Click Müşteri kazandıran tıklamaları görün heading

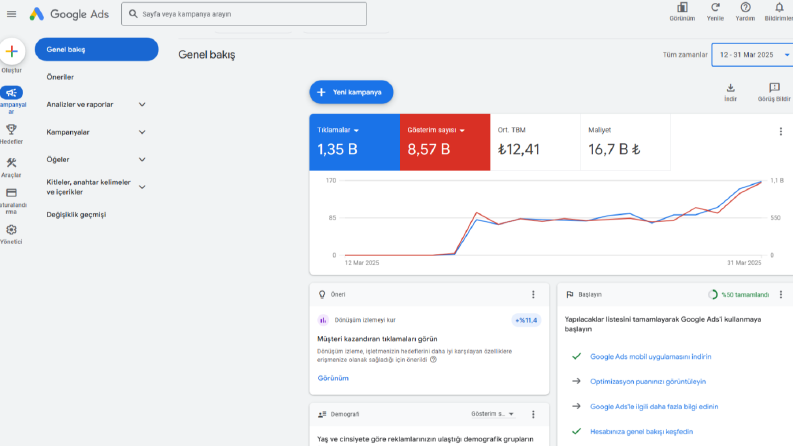pyautogui.click(x=377, y=339)
